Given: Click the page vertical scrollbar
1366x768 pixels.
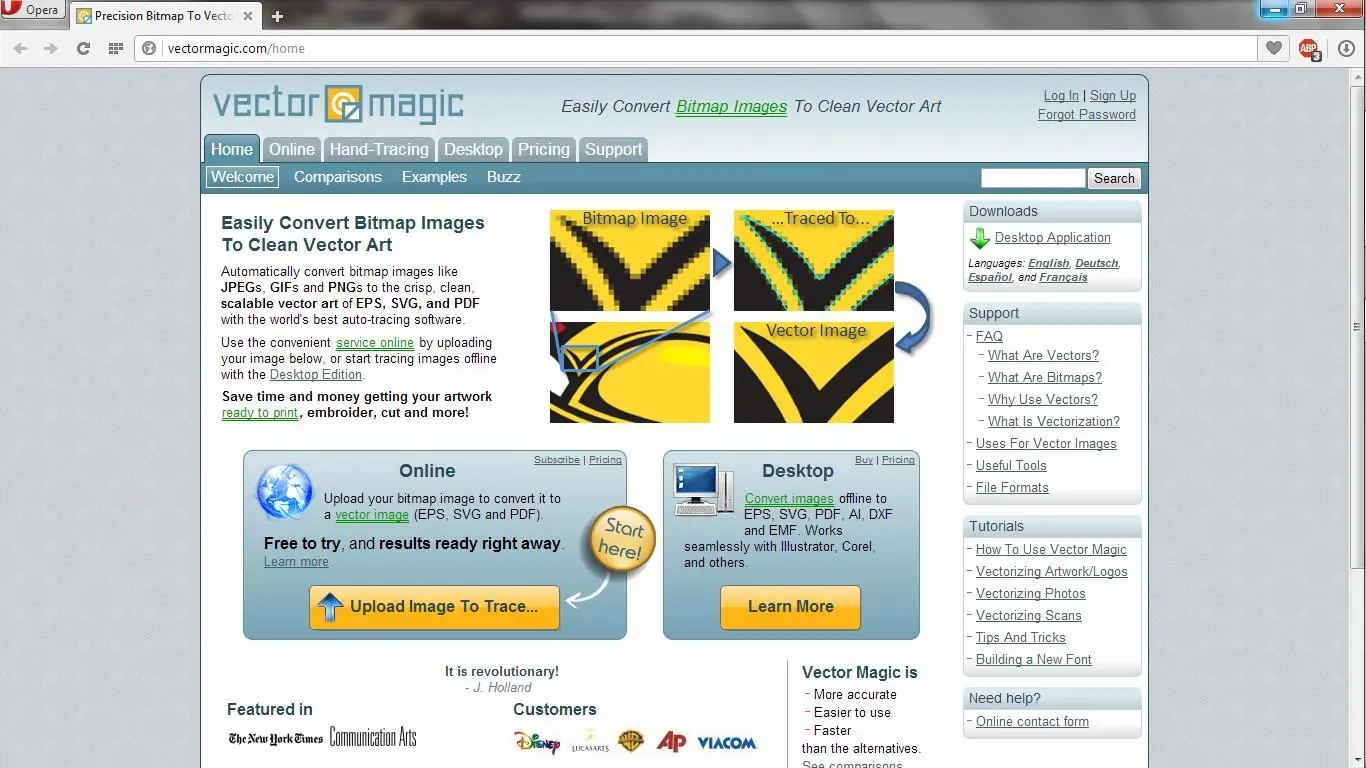Looking at the screenshot, I should pyautogui.click(x=1357, y=327).
